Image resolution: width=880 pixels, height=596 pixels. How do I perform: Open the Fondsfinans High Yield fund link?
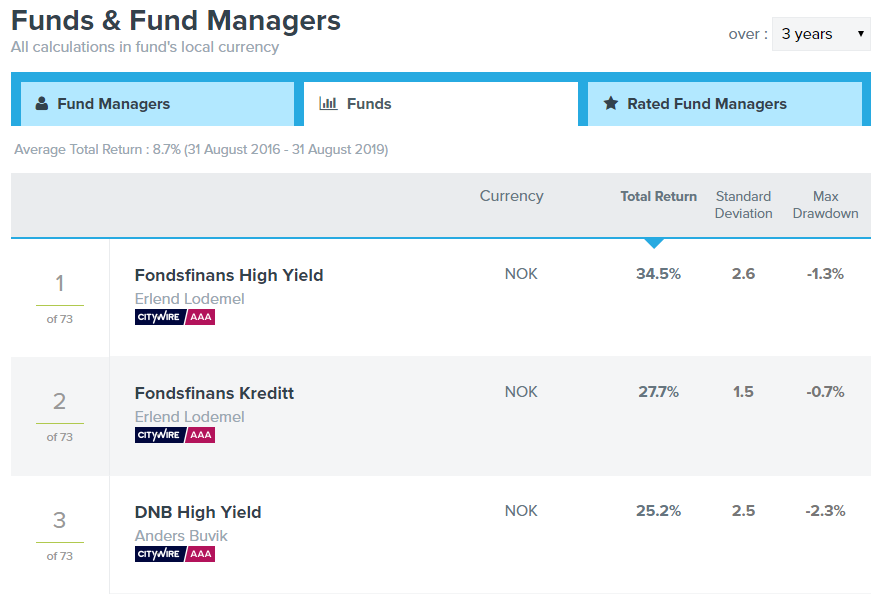point(229,275)
